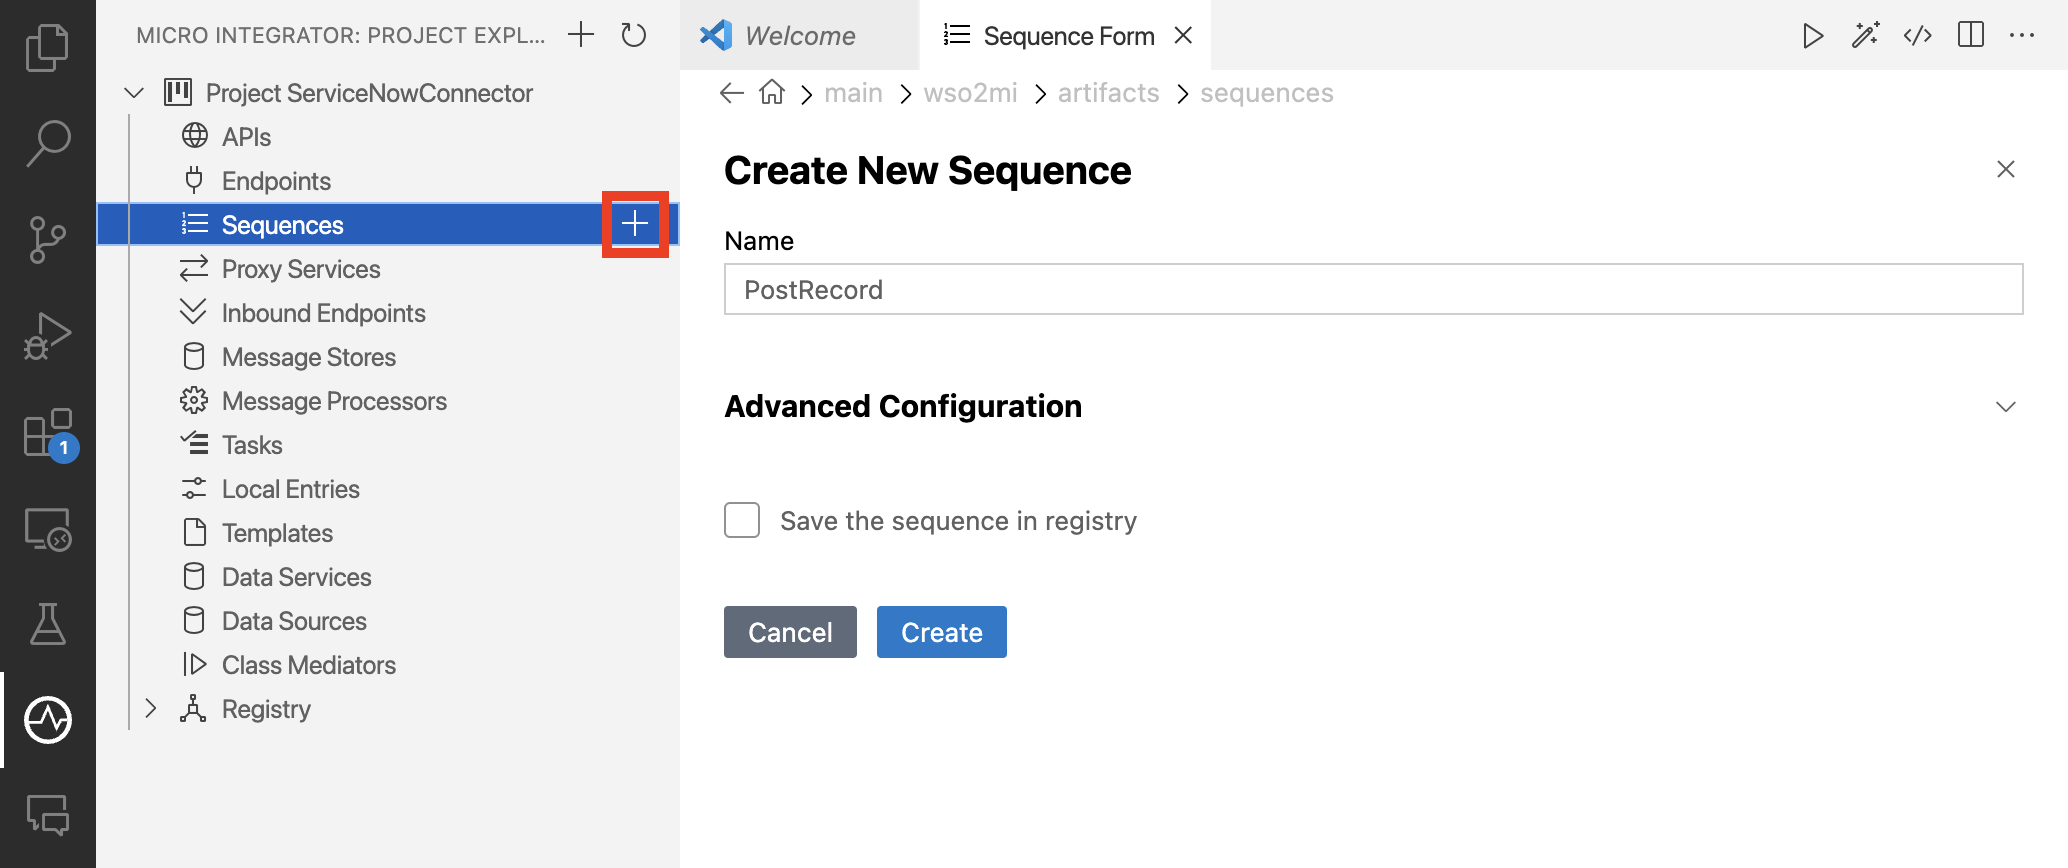Screen dimensions: 2068x868
Task: Click the Create button
Action: 941,632
